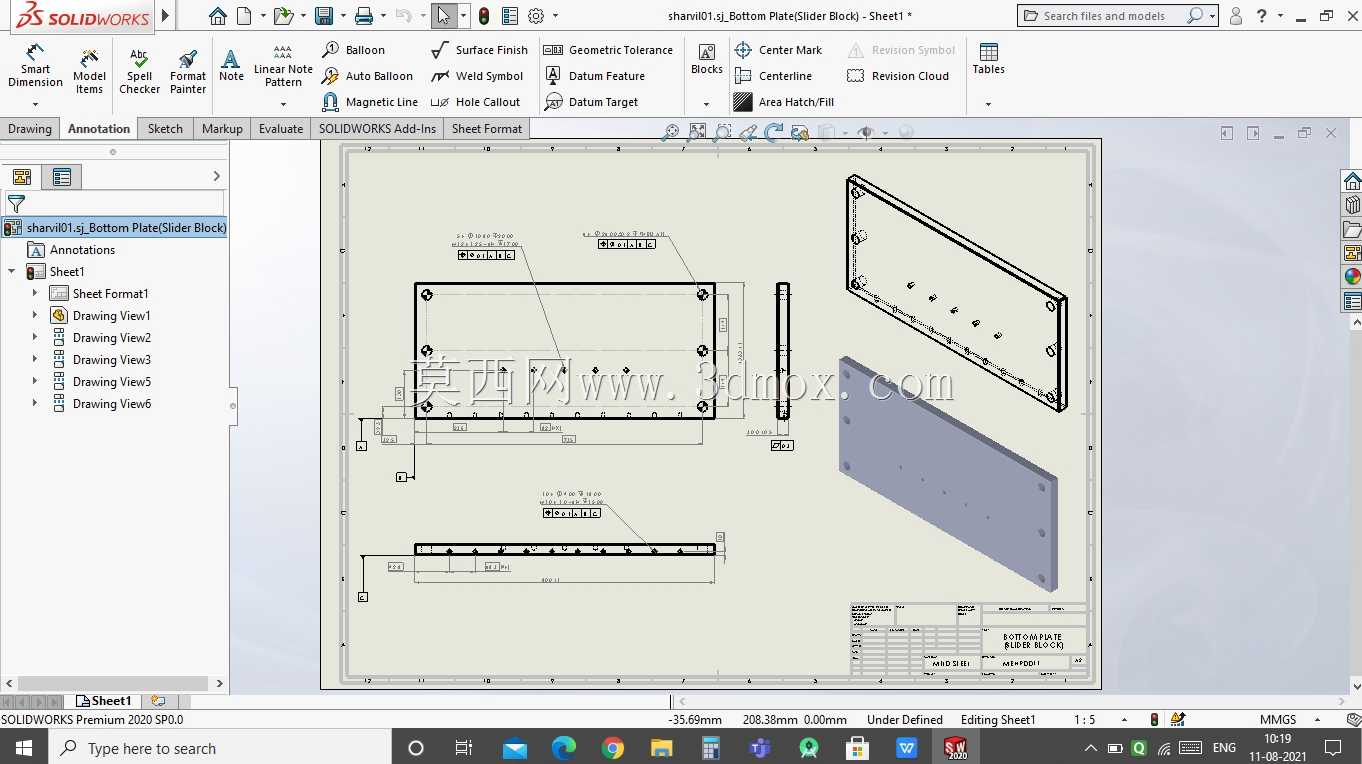Use the Auto Balloon tool
The height and width of the screenshot is (764, 1362).
point(367,76)
